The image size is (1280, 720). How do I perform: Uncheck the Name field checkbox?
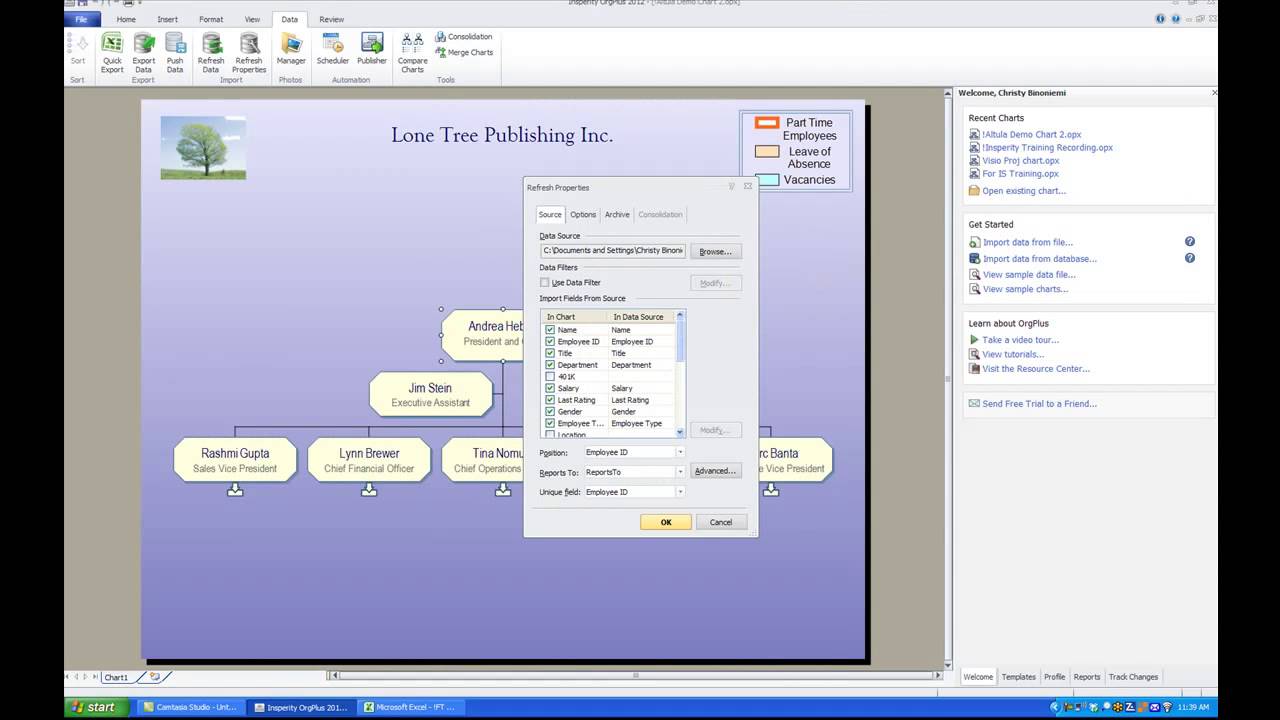(550, 330)
